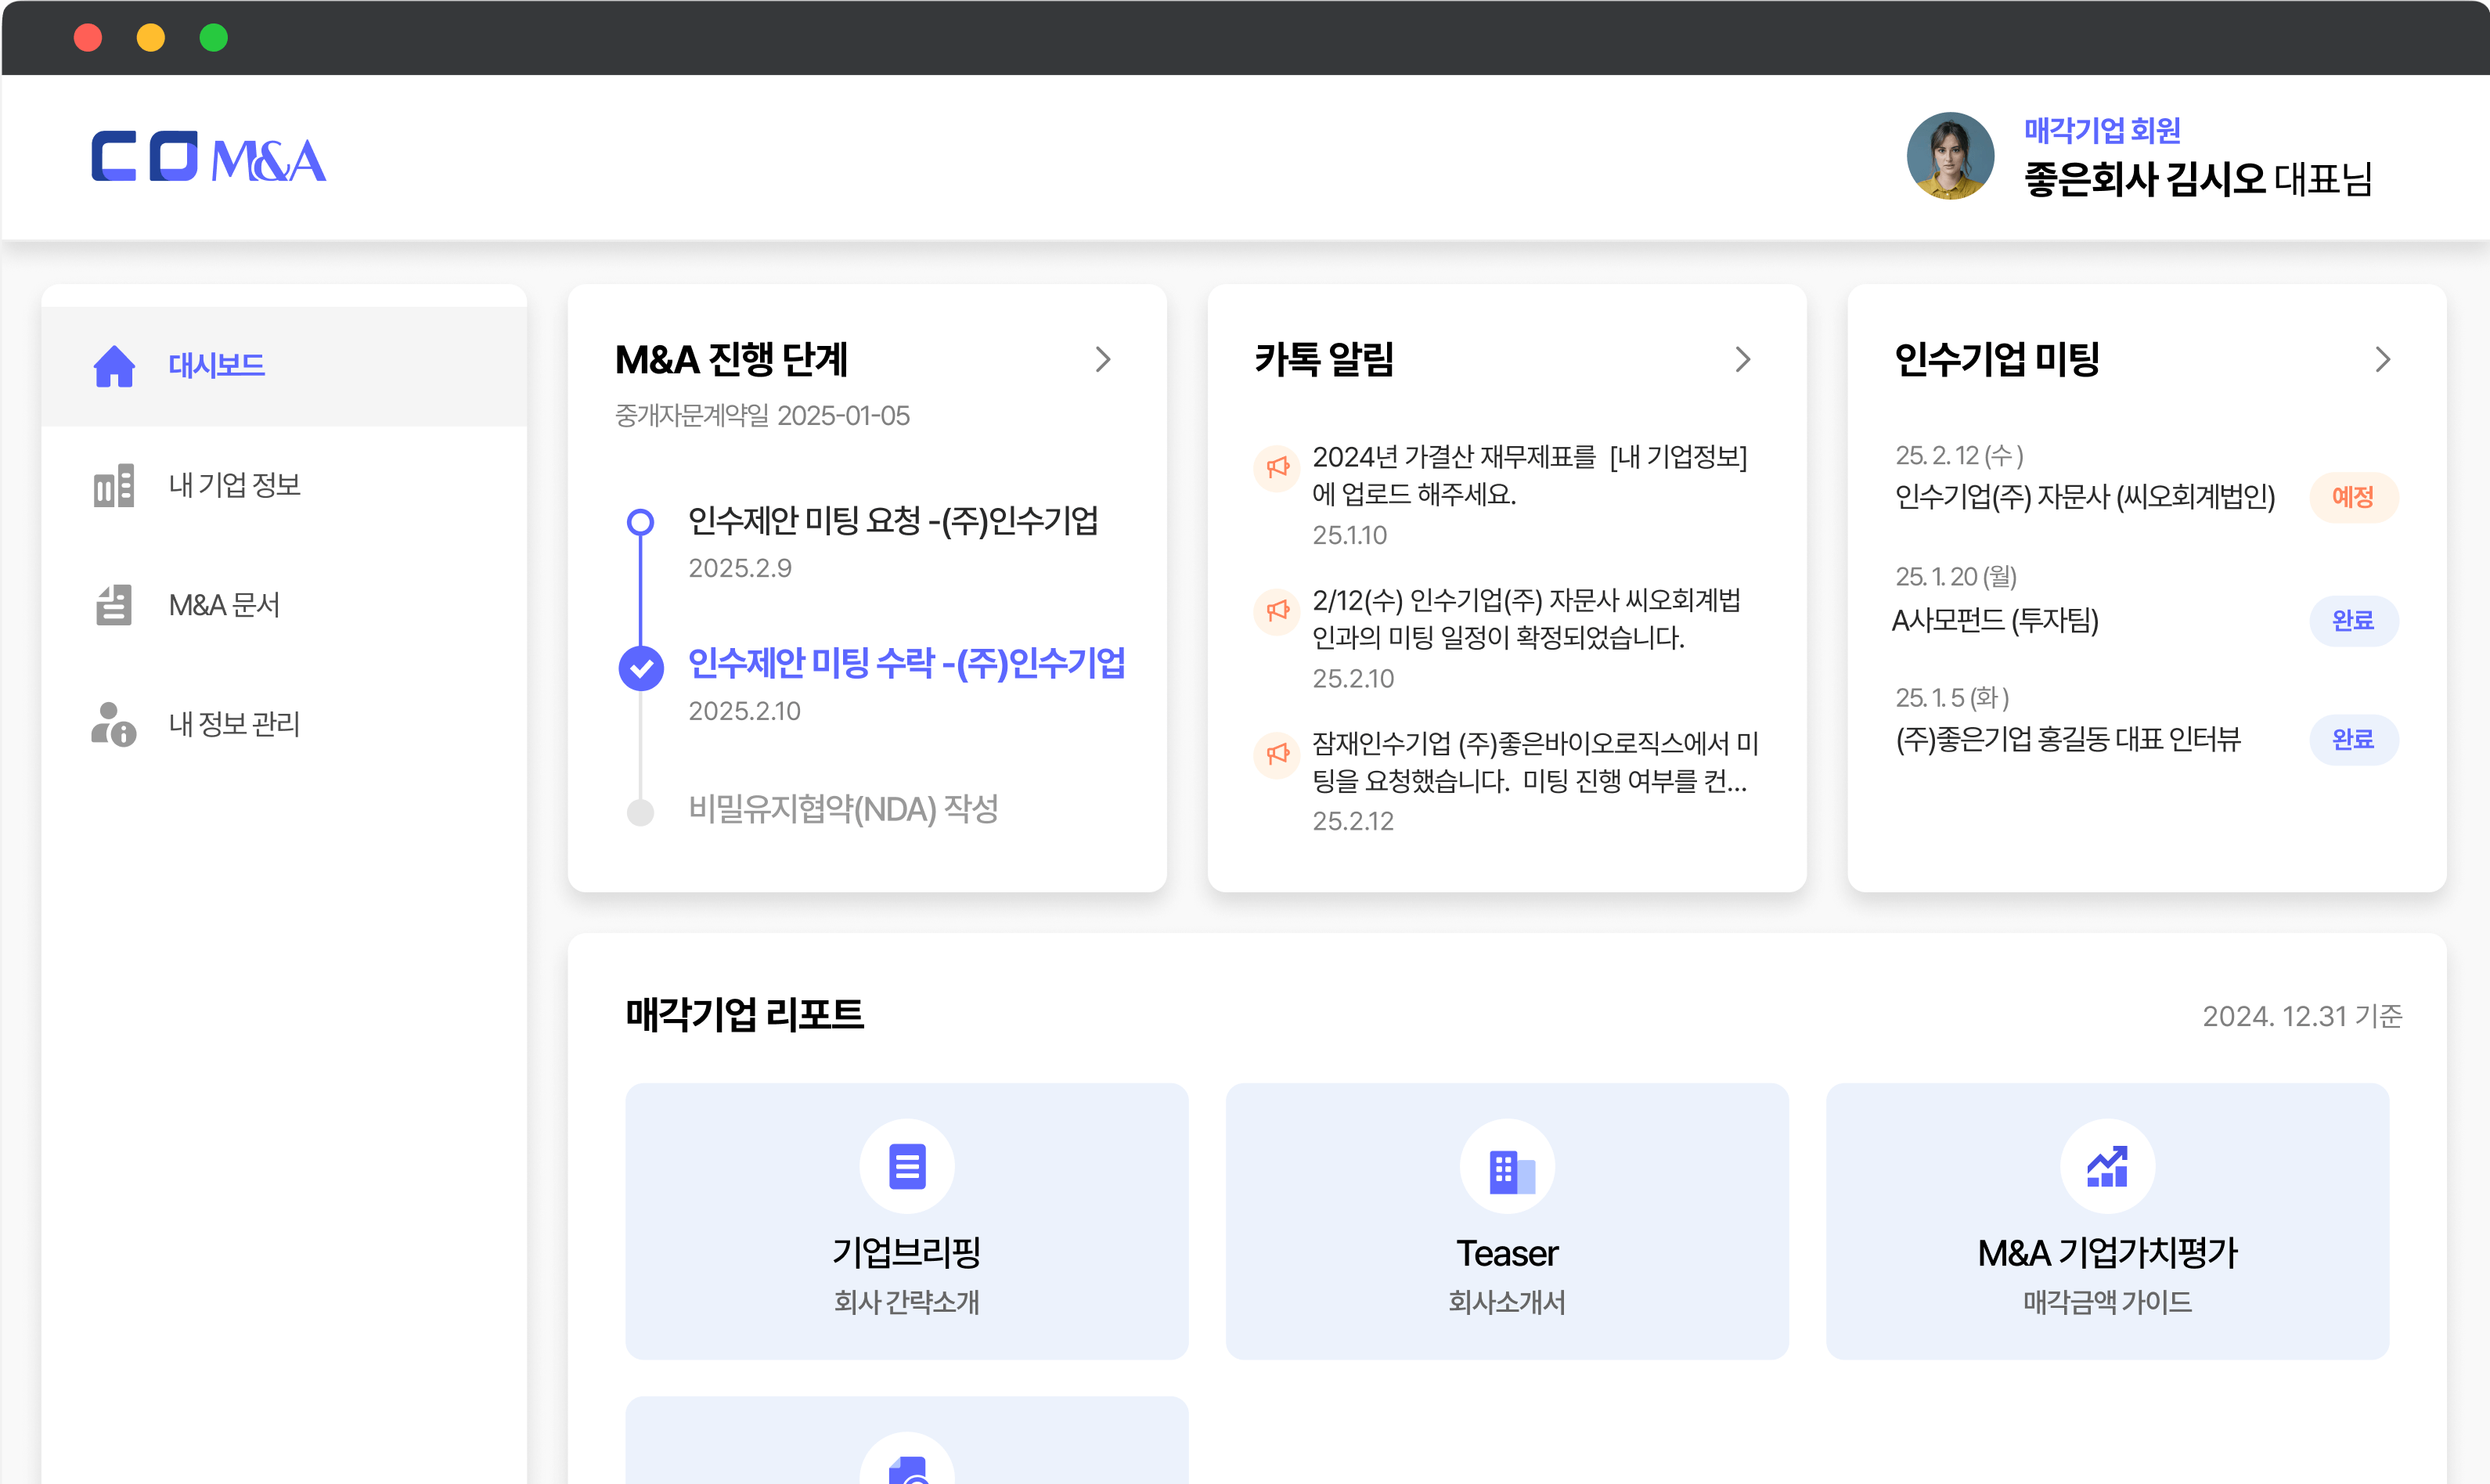Click the CO M&A logo
2490x1484 pixels.
click(x=208, y=157)
